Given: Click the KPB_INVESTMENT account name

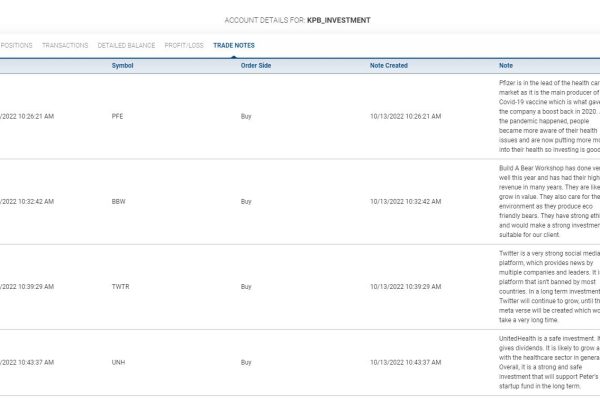Looking at the screenshot, I should point(339,20).
